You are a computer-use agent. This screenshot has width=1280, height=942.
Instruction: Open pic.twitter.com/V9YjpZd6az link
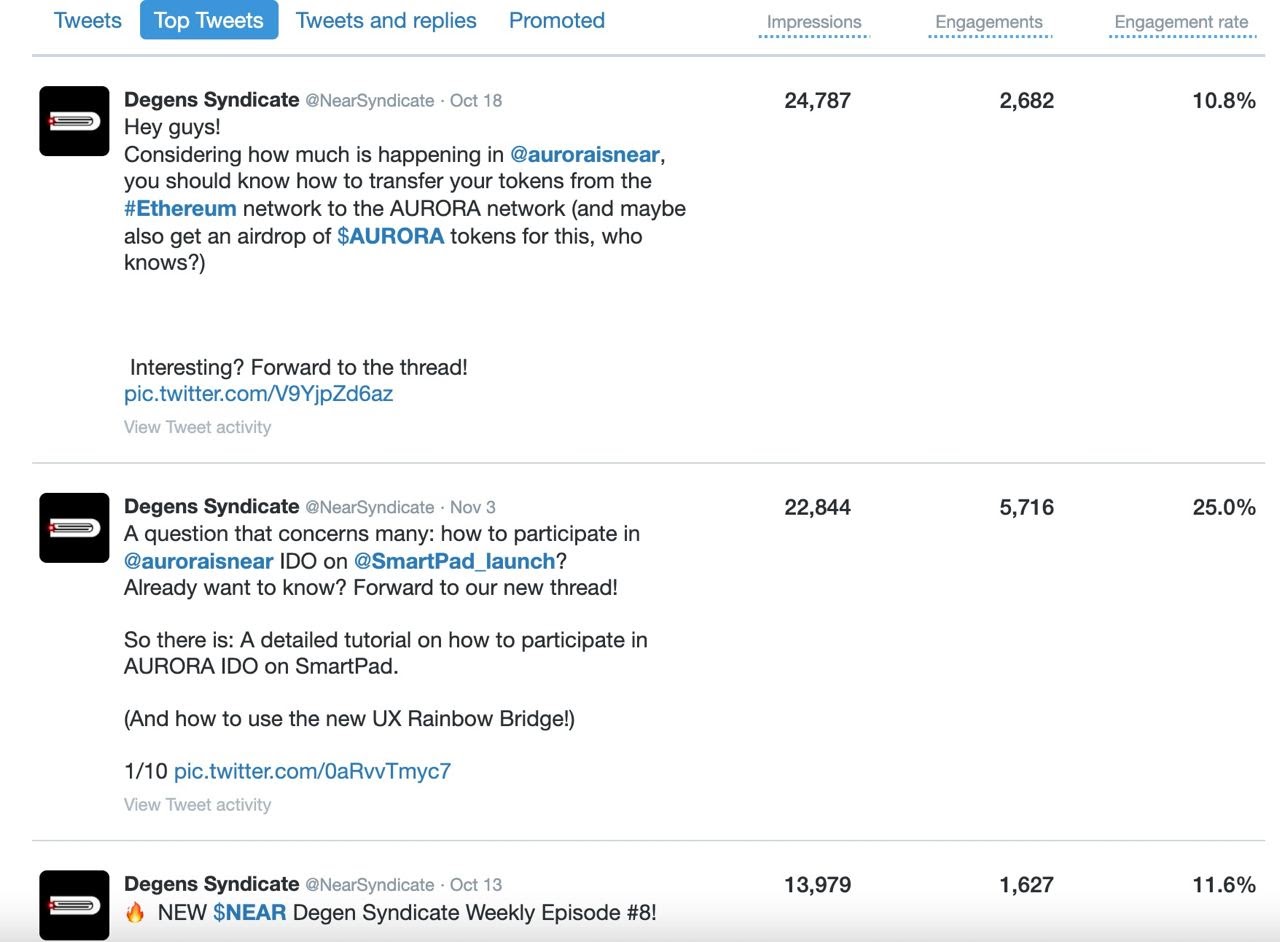258,393
